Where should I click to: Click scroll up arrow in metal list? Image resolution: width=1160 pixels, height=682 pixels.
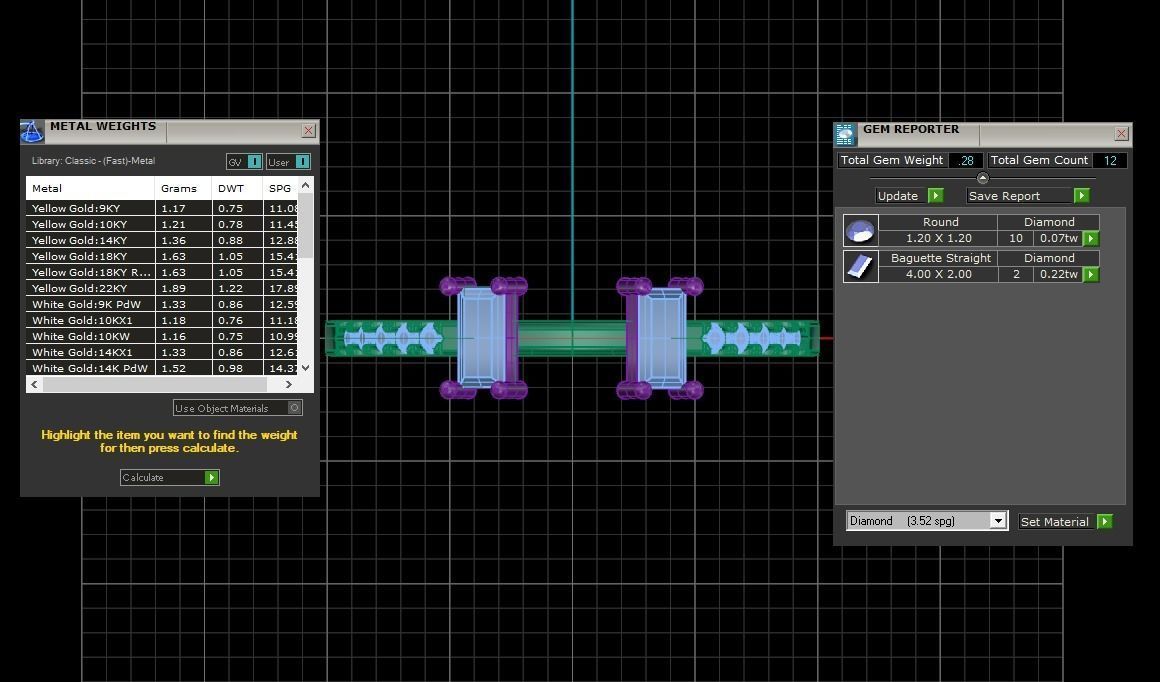point(306,185)
